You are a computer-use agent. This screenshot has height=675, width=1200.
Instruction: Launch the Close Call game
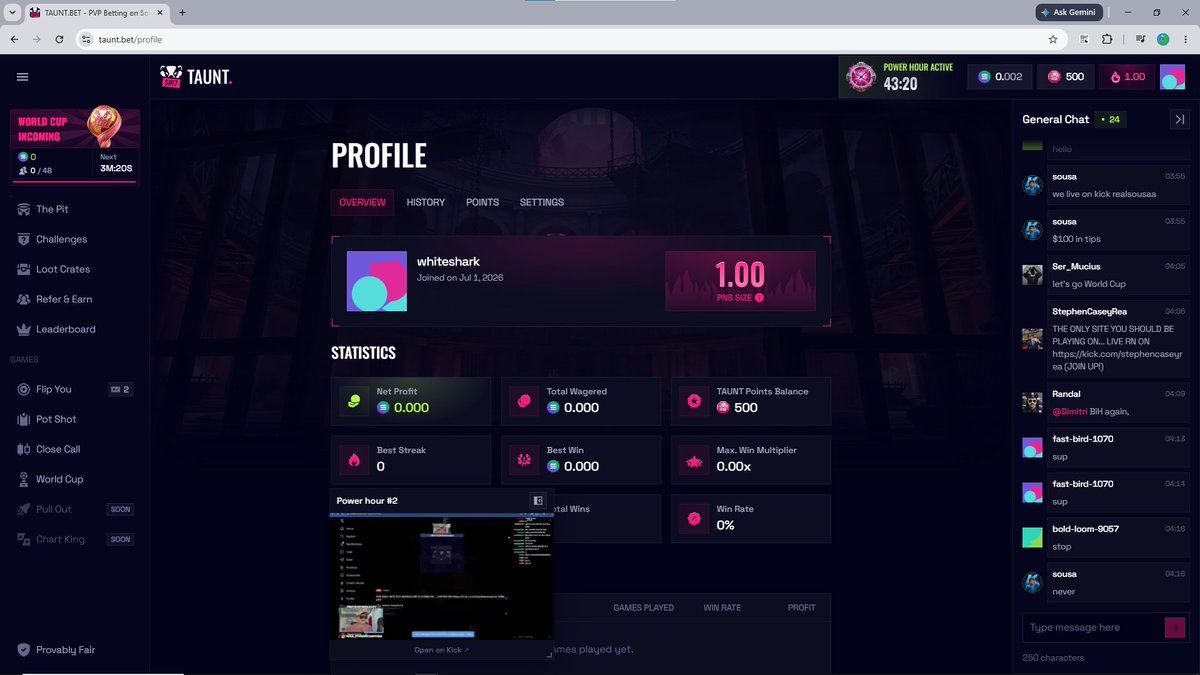[58, 449]
